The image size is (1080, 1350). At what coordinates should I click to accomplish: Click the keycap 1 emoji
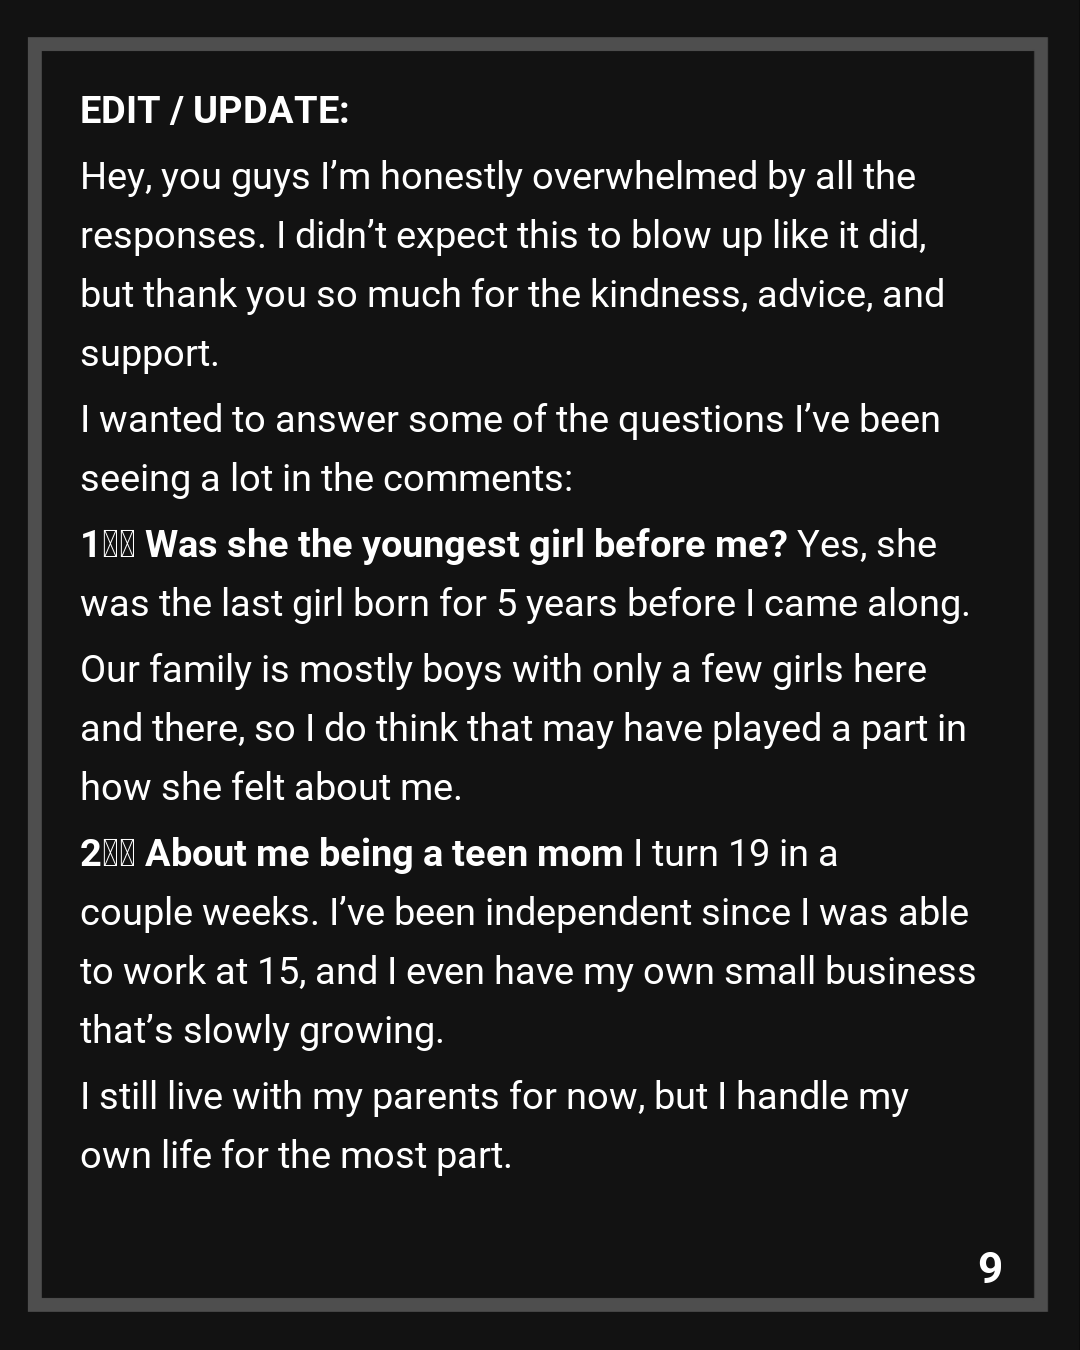(x=108, y=545)
